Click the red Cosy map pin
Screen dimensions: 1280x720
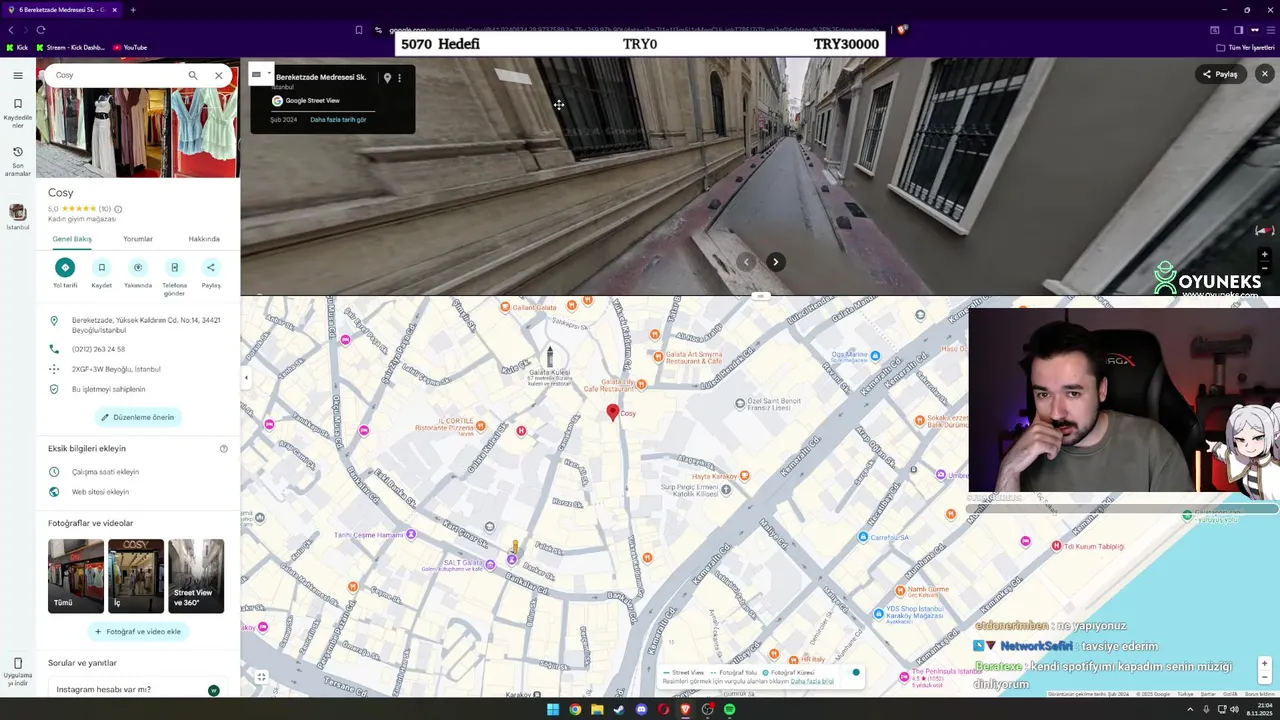tap(613, 412)
